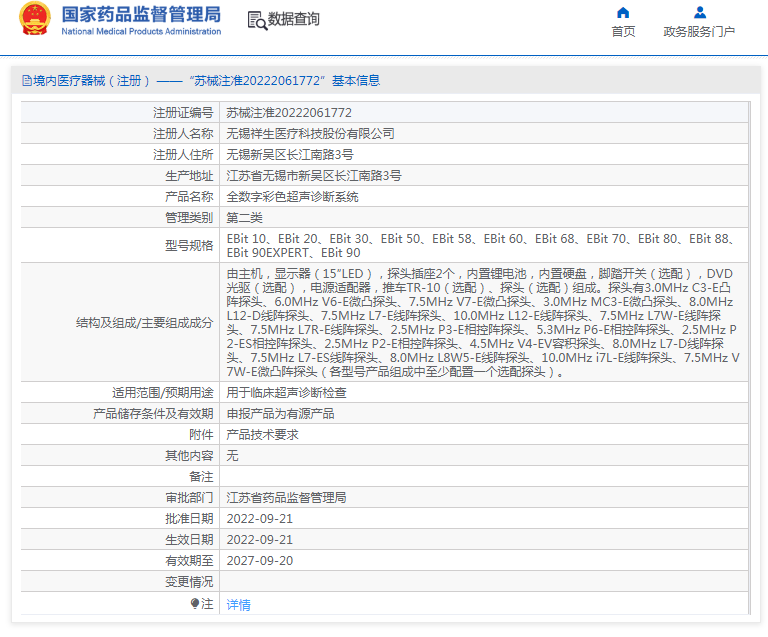The height and width of the screenshot is (637, 768).
Task: Click National Medical Products Administration text
Action: coord(141,31)
